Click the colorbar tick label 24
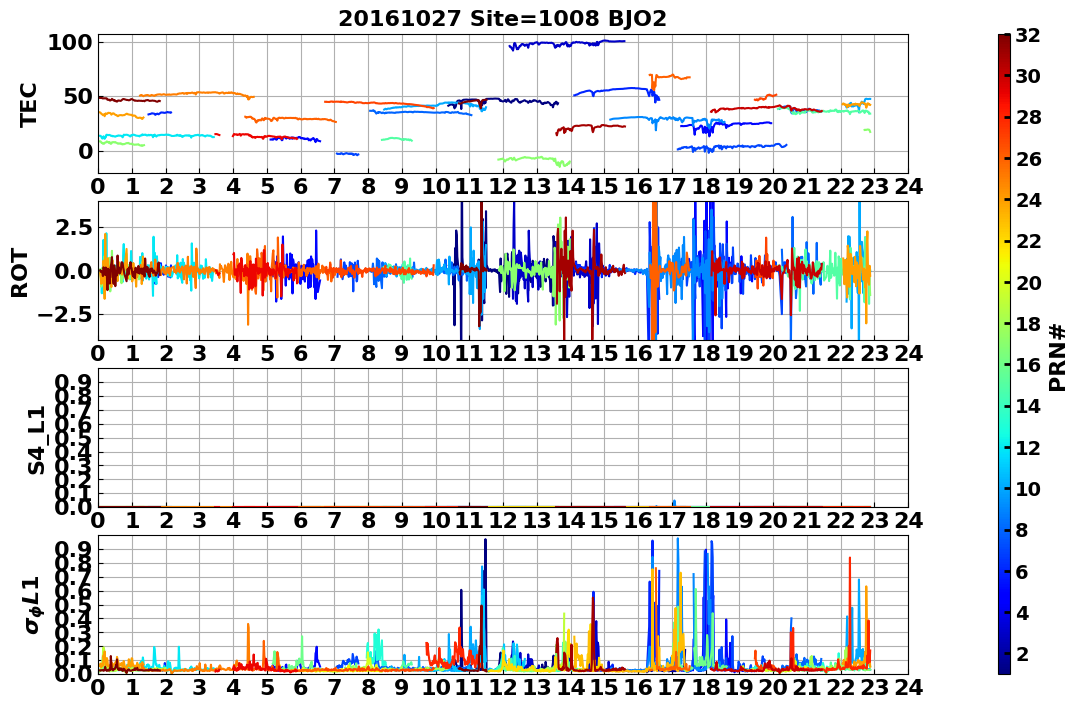Image resolution: width=1077 pixels, height=709 pixels. [x=1028, y=201]
